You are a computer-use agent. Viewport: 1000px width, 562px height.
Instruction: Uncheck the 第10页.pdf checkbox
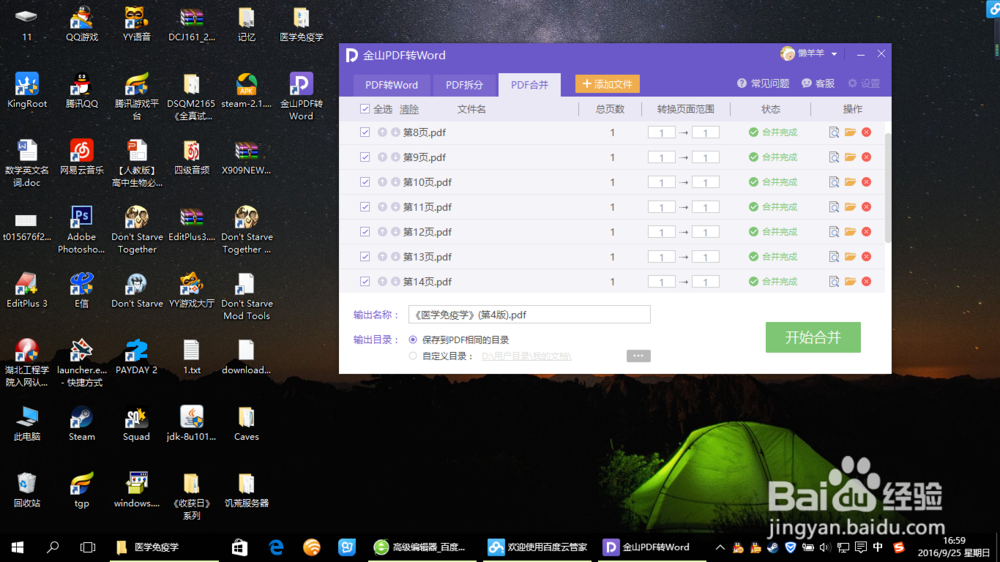[x=365, y=182]
